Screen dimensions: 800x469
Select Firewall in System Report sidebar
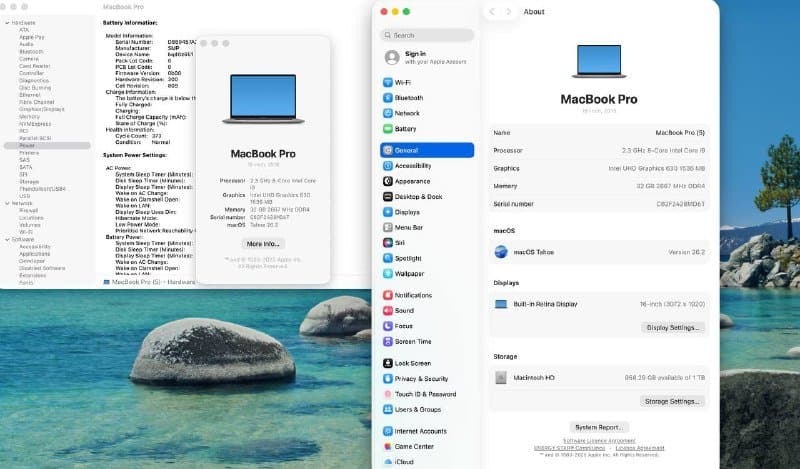29,210
